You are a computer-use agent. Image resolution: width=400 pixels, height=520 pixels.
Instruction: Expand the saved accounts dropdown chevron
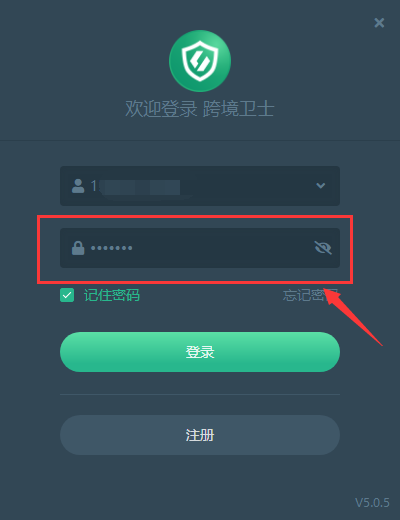pos(321,186)
